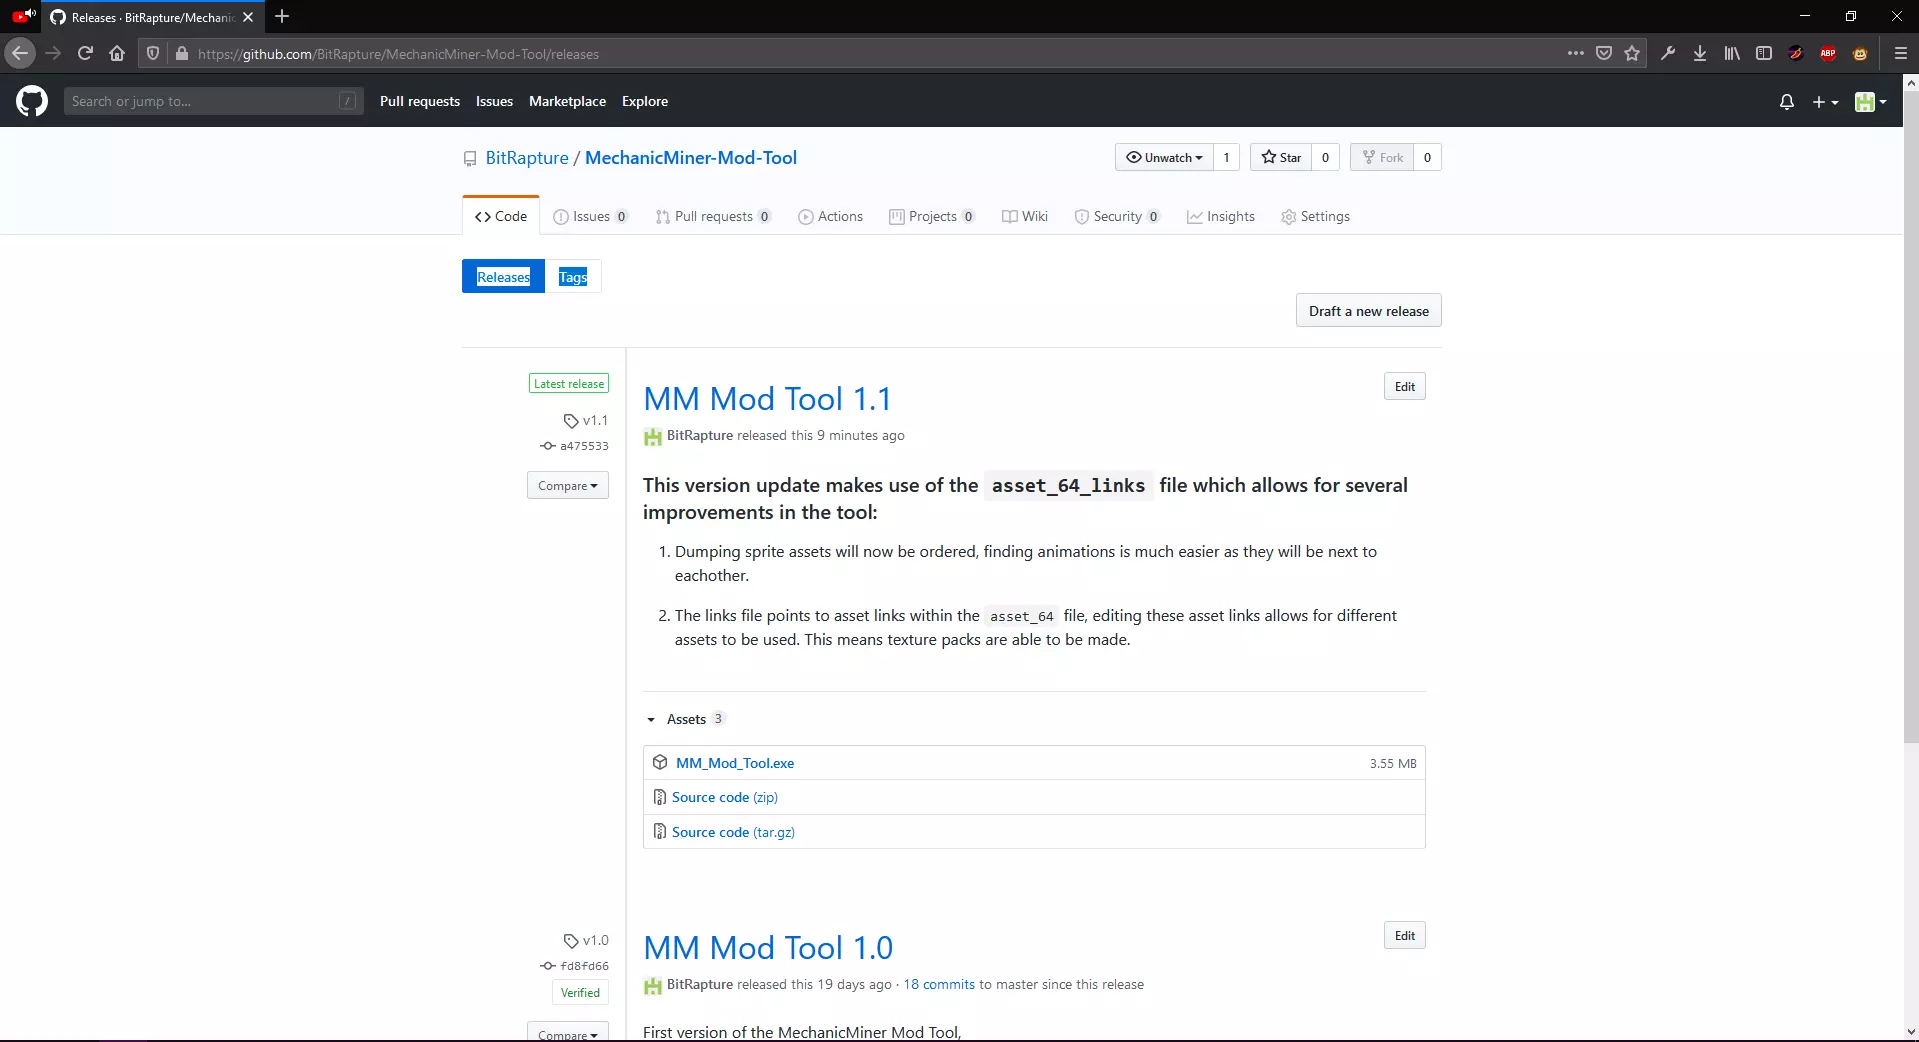Focus the Search or jump to field

point(212,101)
